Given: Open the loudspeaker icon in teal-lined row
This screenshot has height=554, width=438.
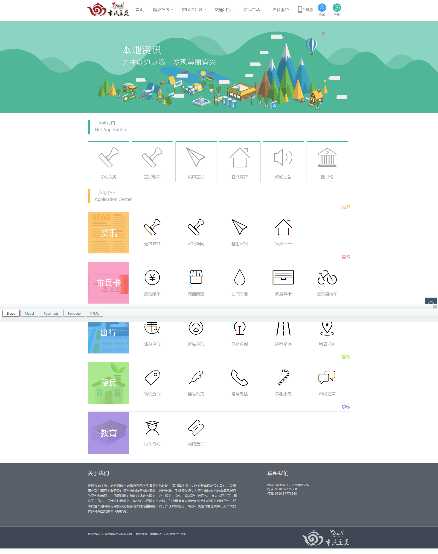Looking at the screenshot, I should [x=283, y=157].
